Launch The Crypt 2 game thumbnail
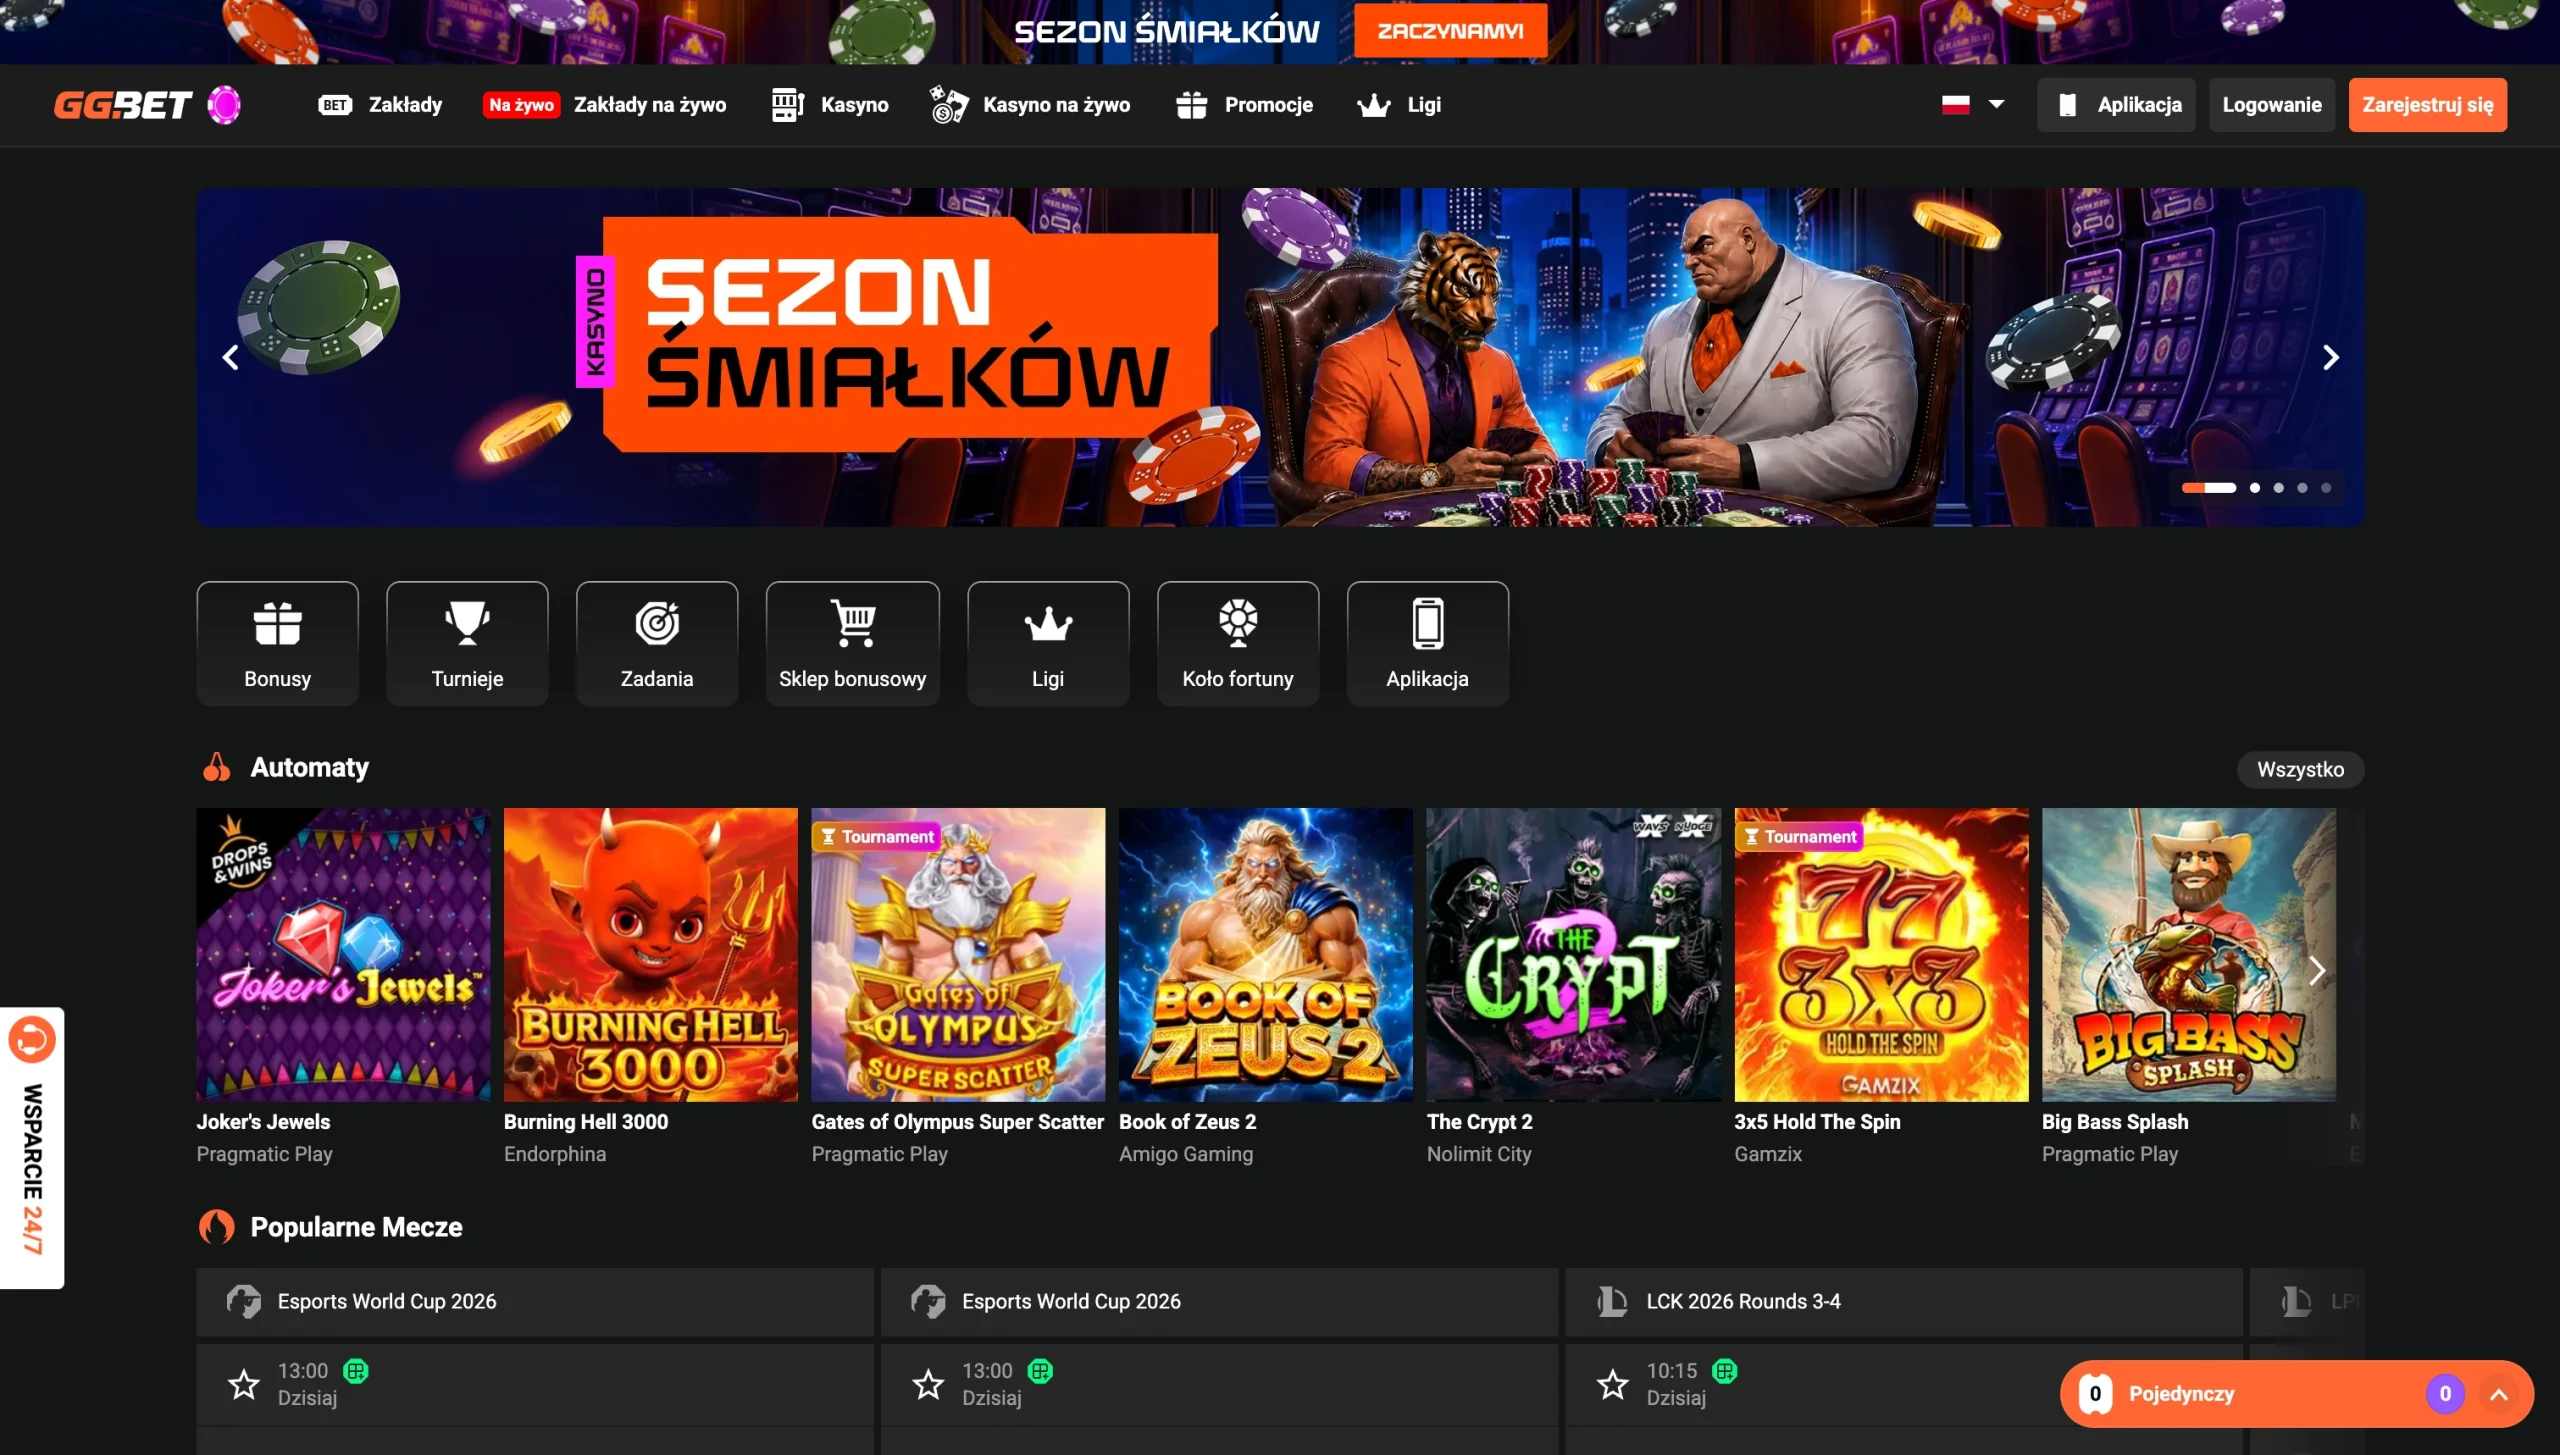 click(1574, 955)
